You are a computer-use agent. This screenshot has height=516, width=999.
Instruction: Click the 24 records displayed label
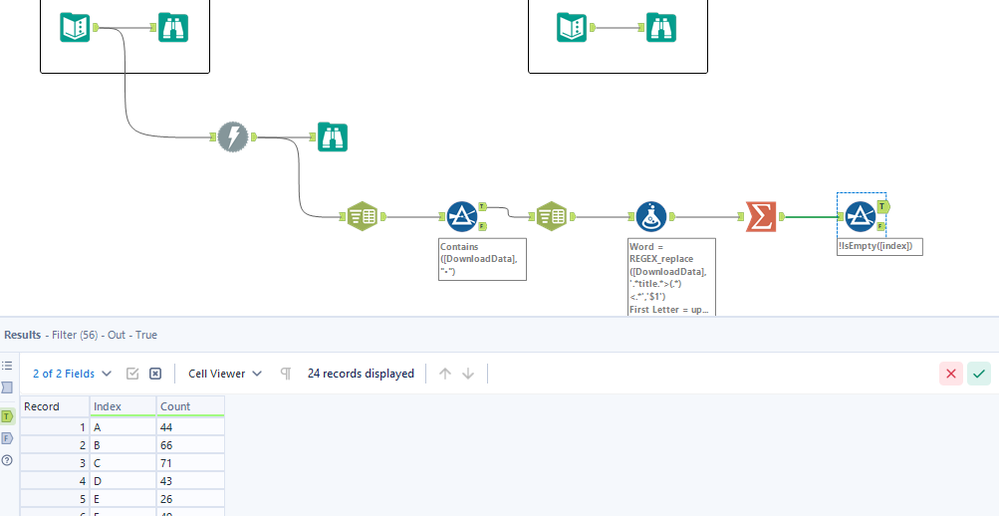coord(361,373)
